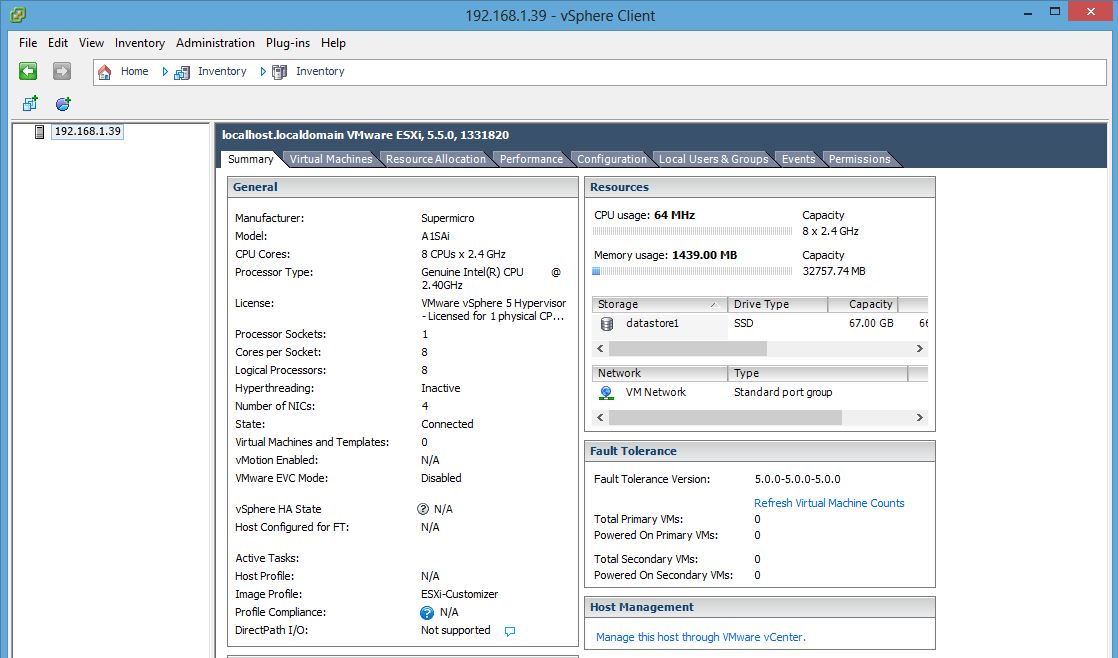Click the Refresh Virtual Machine Counts link
1118x658 pixels.
pos(829,503)
